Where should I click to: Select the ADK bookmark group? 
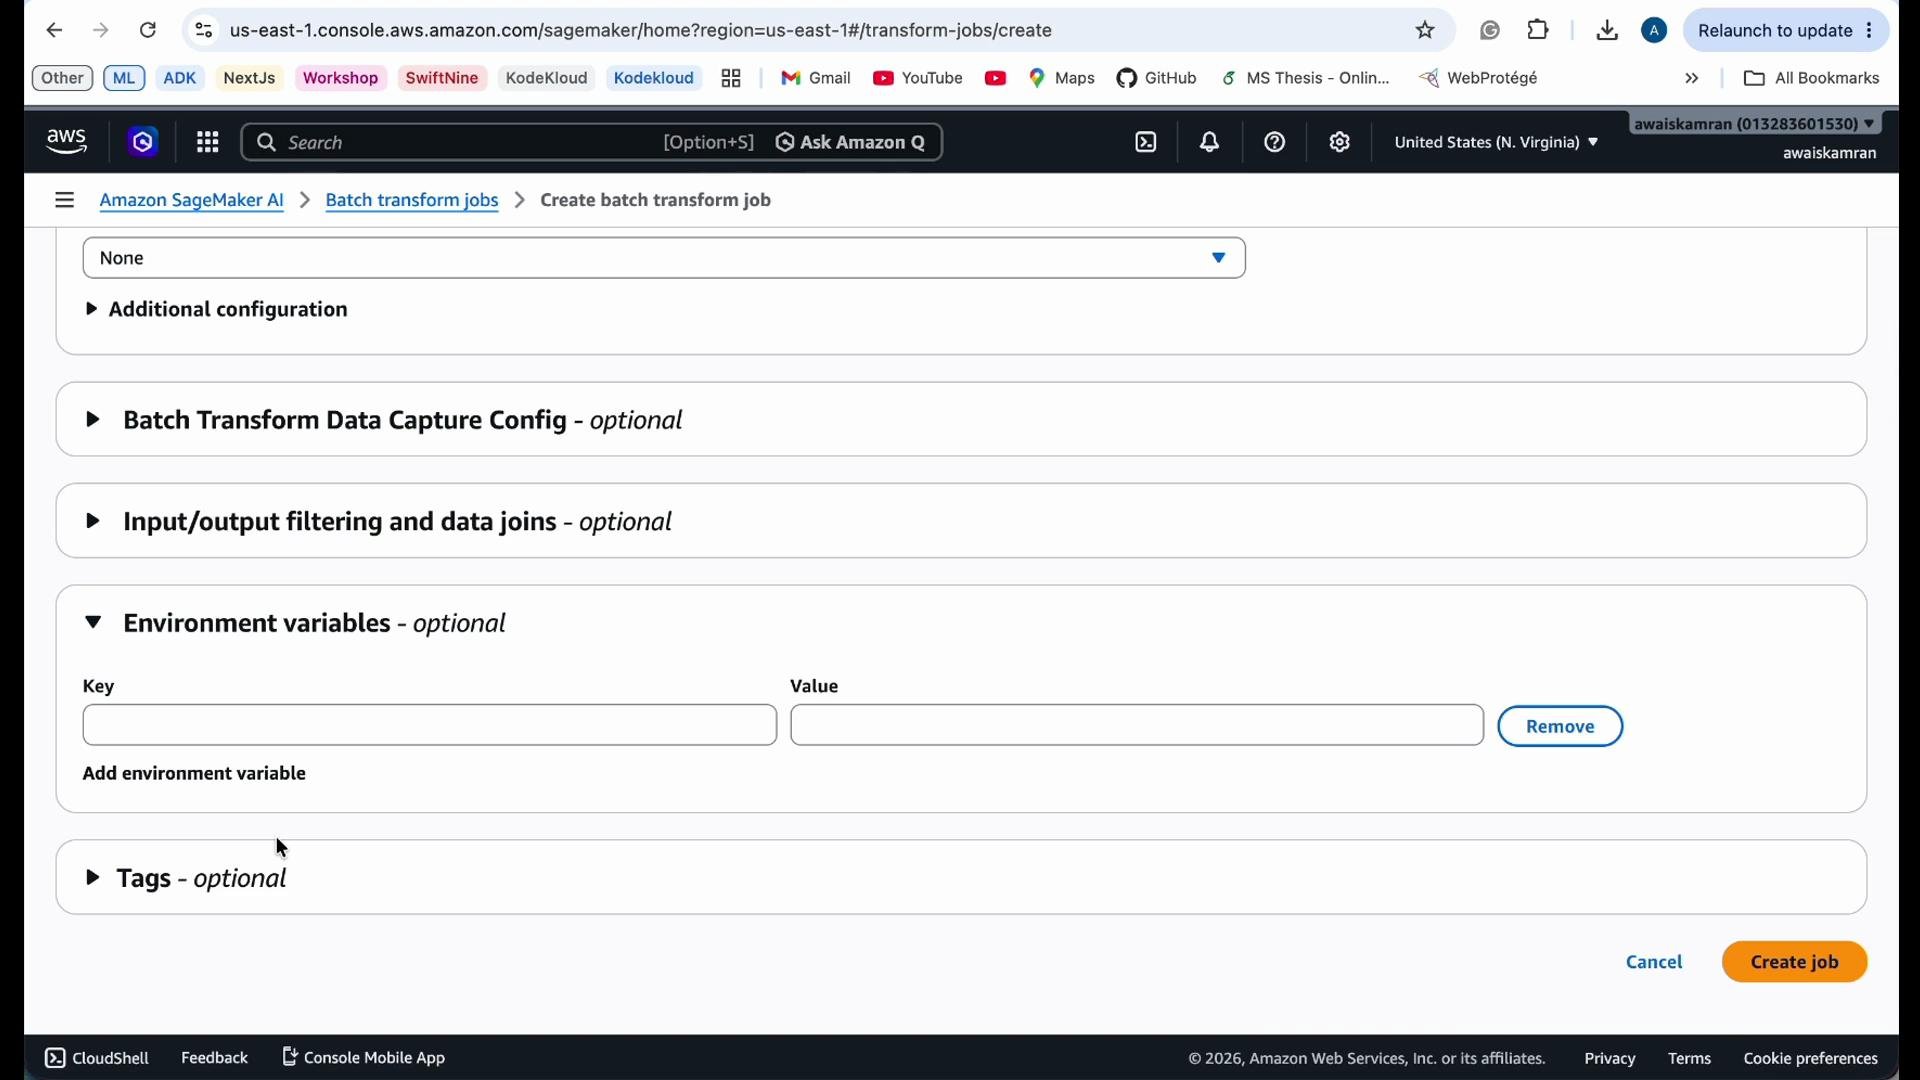pos(181,79)
